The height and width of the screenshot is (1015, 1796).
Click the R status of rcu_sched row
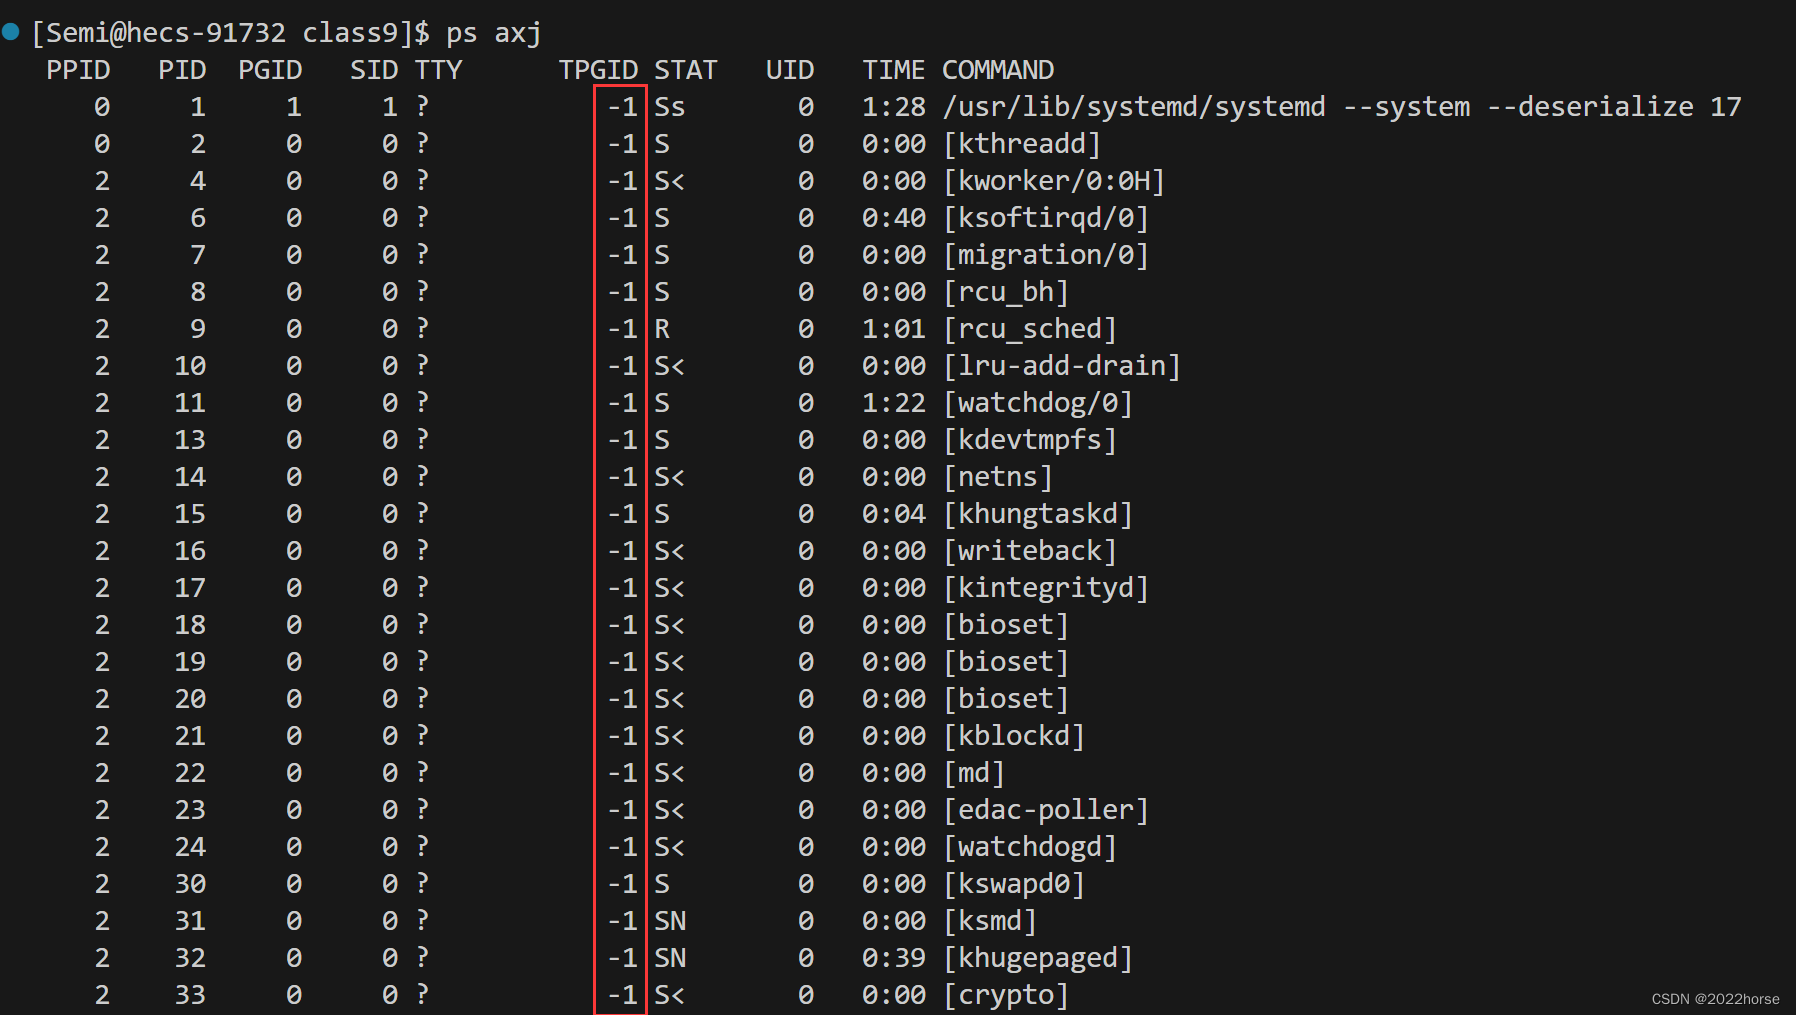pyautogui.click(x=662, y=329)
